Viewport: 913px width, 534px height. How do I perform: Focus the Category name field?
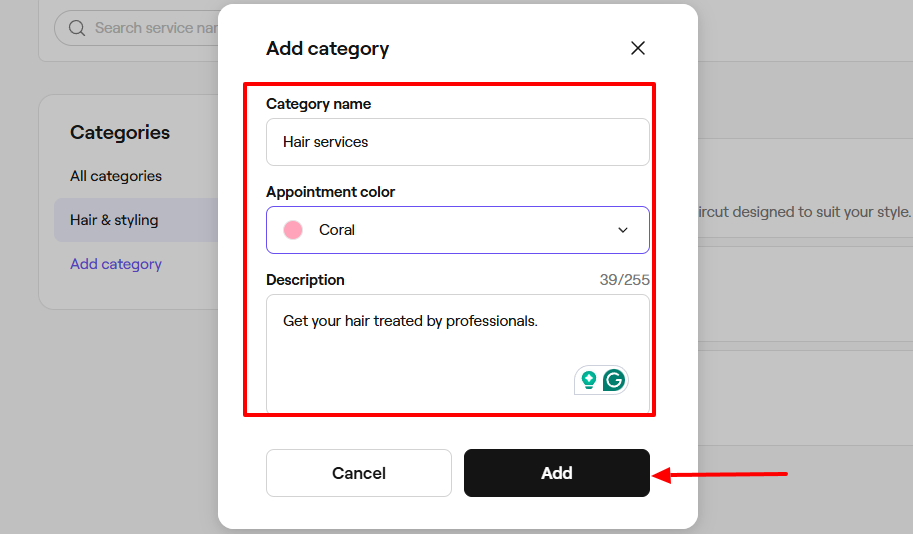457,142
